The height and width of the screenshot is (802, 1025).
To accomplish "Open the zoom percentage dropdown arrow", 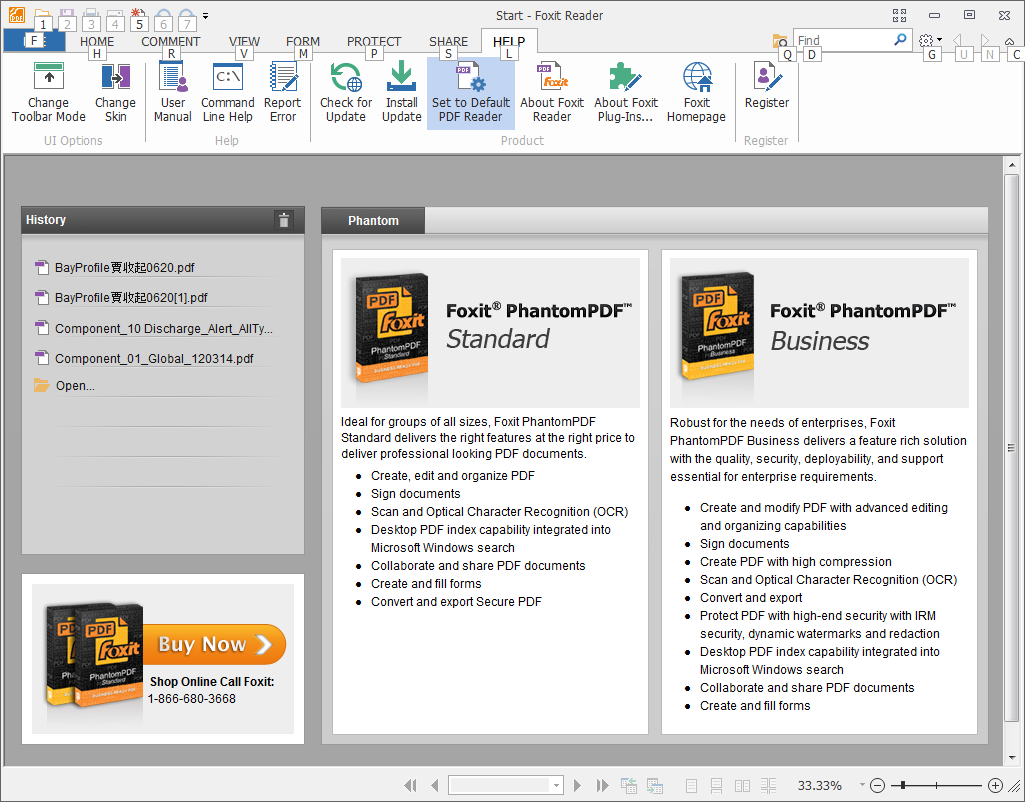I will [x=862, y=785].
